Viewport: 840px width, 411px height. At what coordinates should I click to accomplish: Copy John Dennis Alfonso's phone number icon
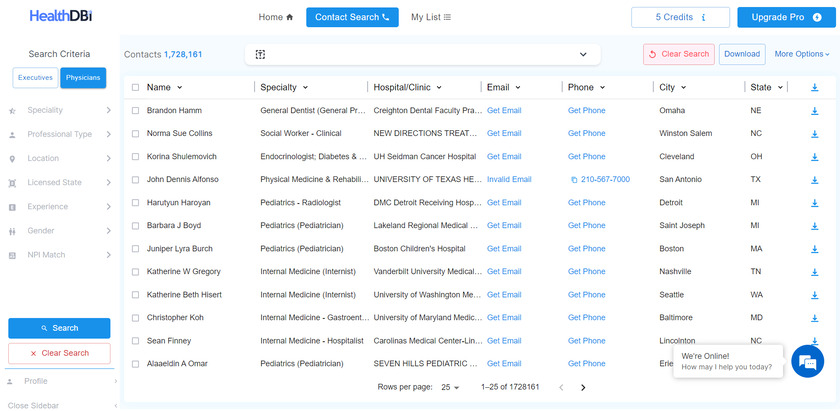574,180
